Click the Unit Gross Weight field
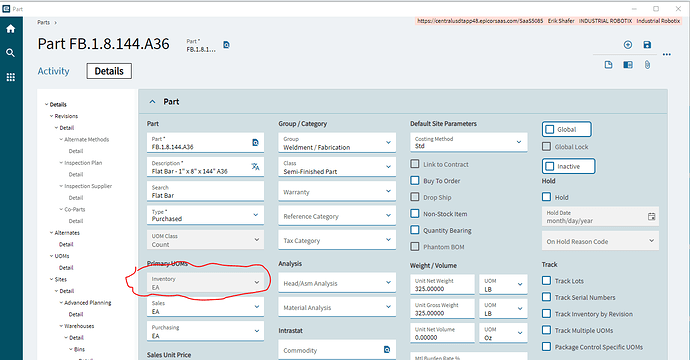This screenshot has width=690, height=360. pyautogui.click(x=442, y=309)
